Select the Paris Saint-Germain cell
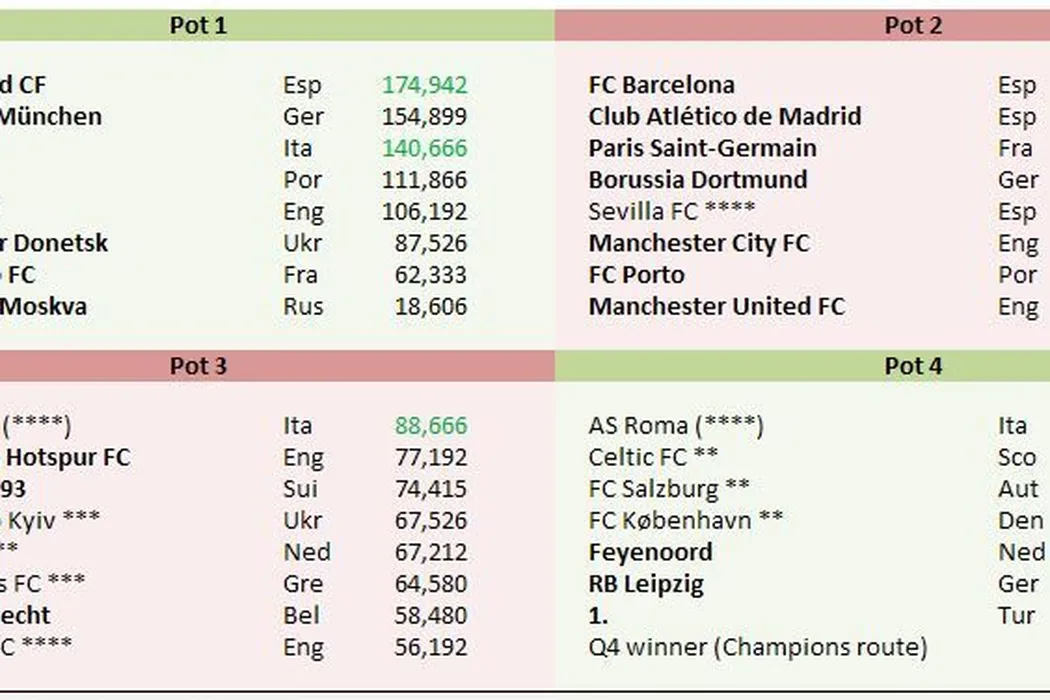 pyautogui.click(x=702, y=148)
